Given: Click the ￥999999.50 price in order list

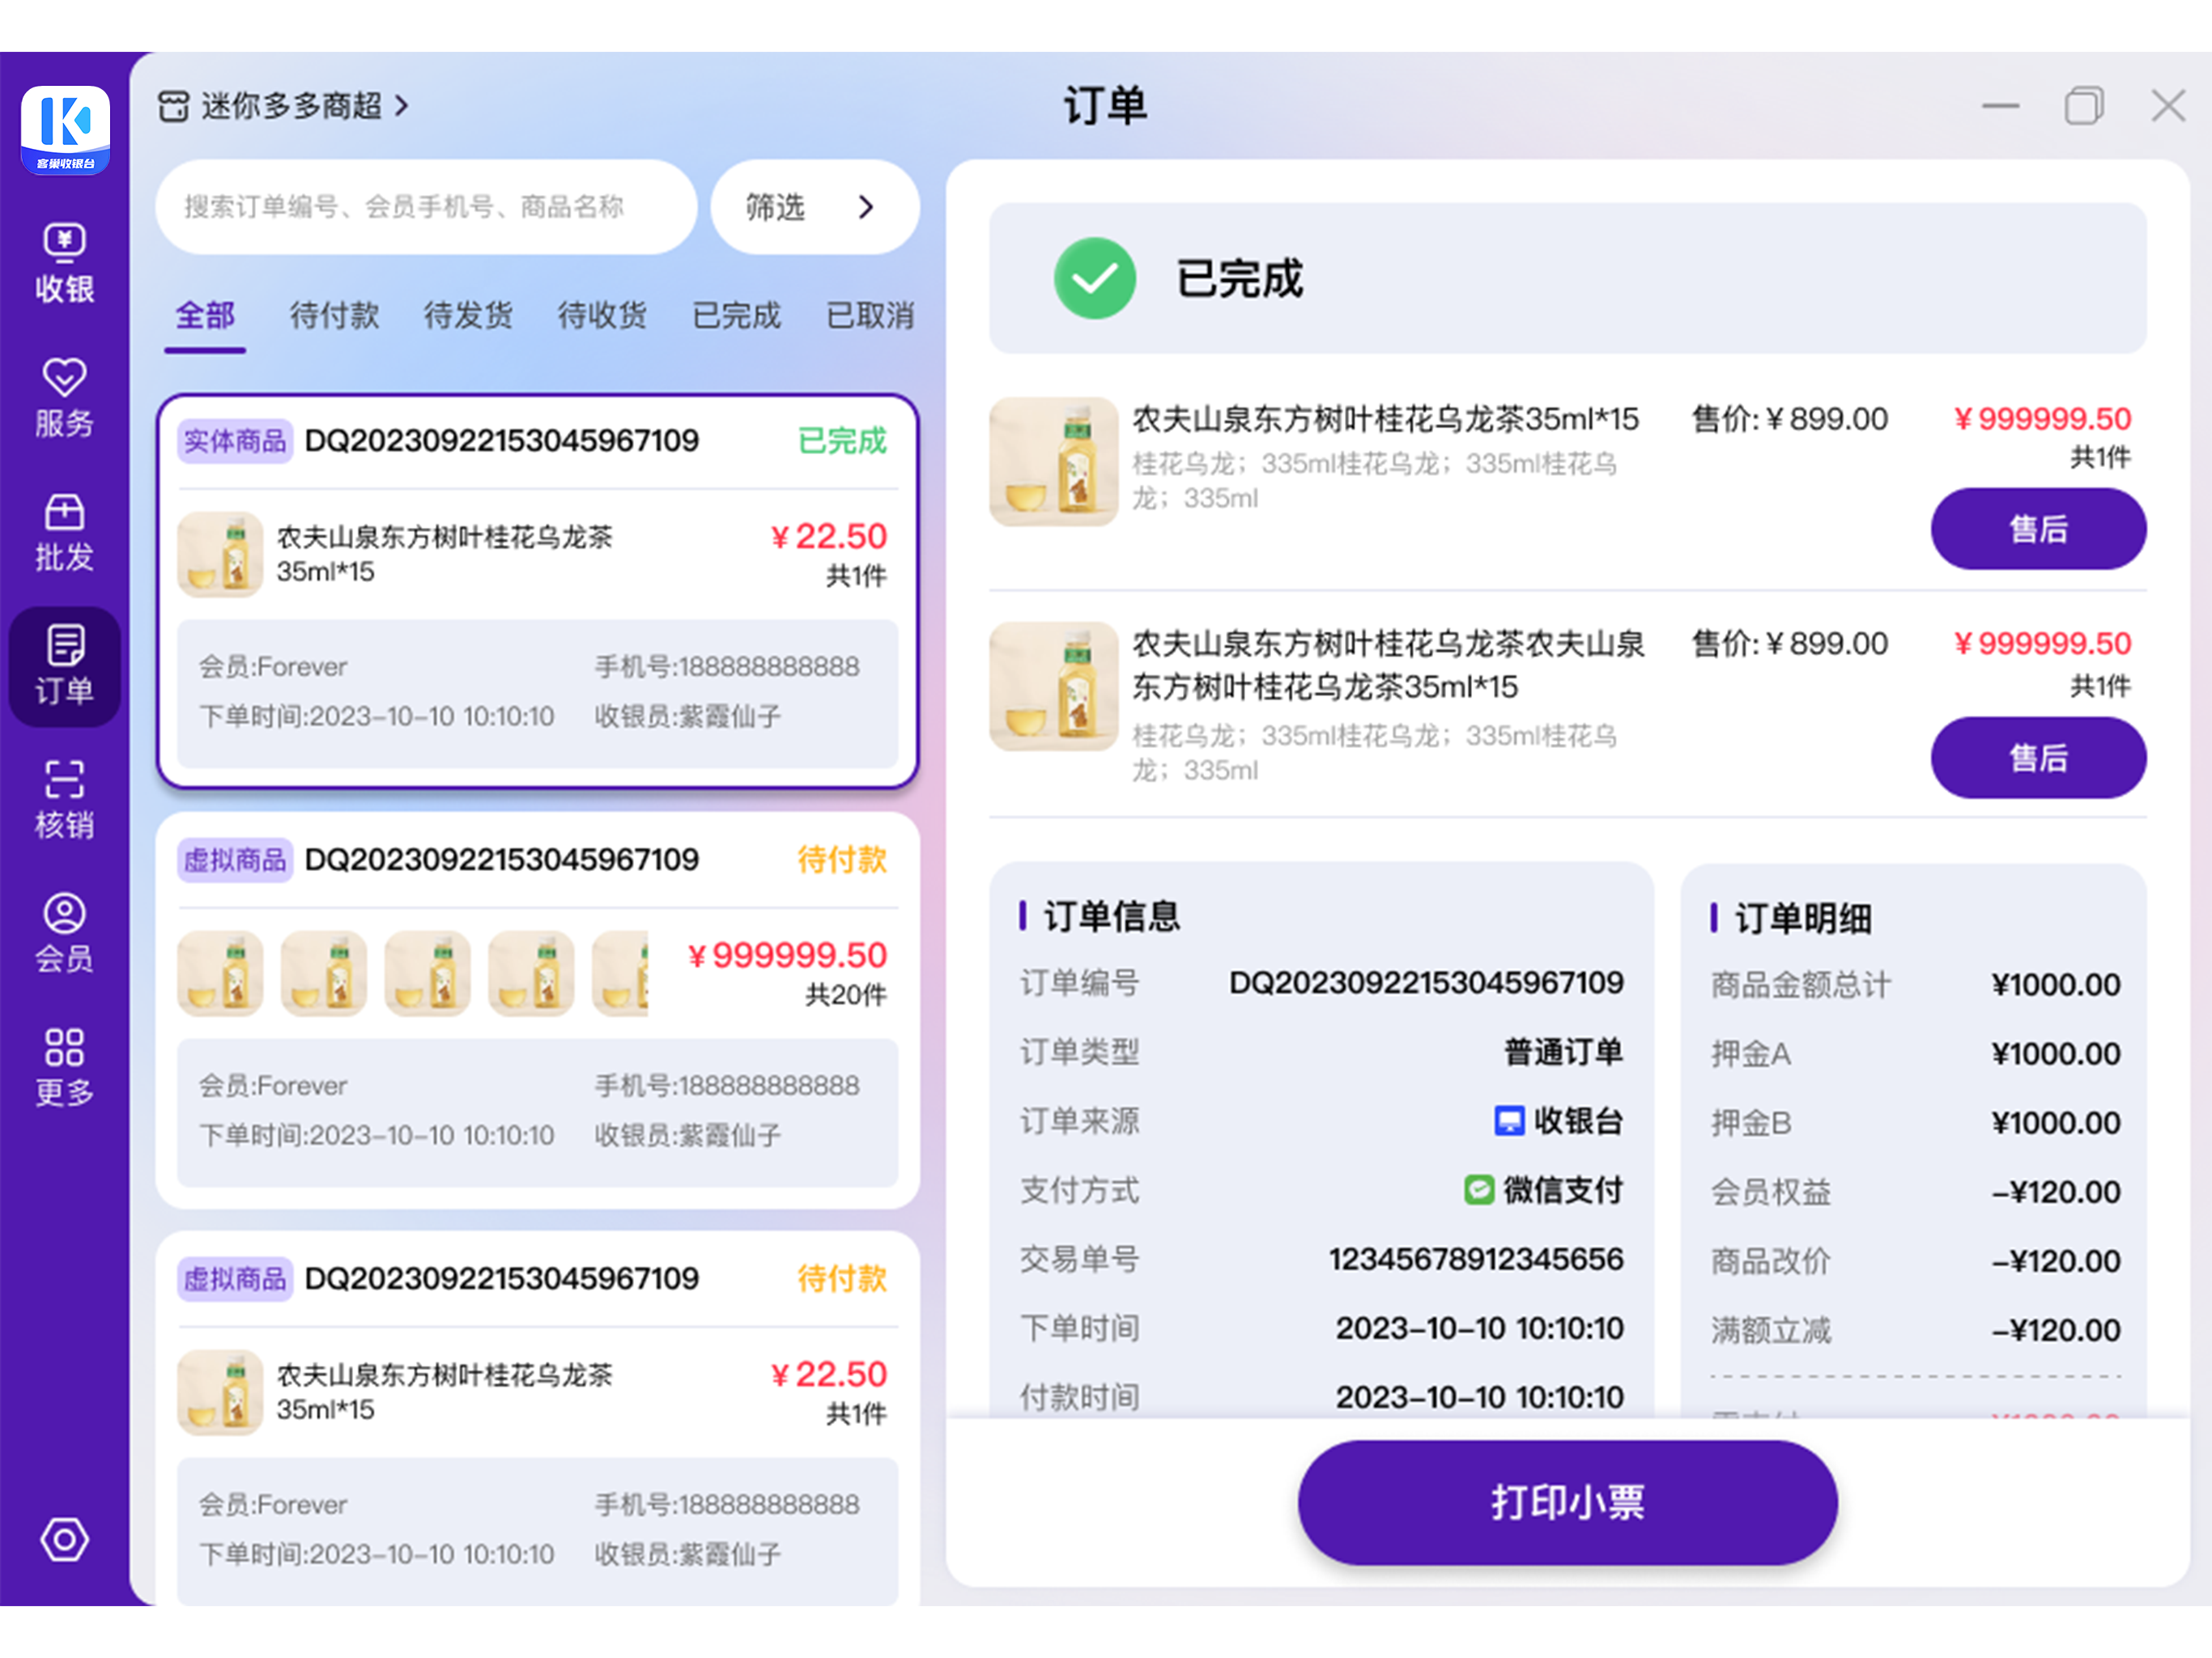Looking at the screenshot, I should [x=788, y=955].
